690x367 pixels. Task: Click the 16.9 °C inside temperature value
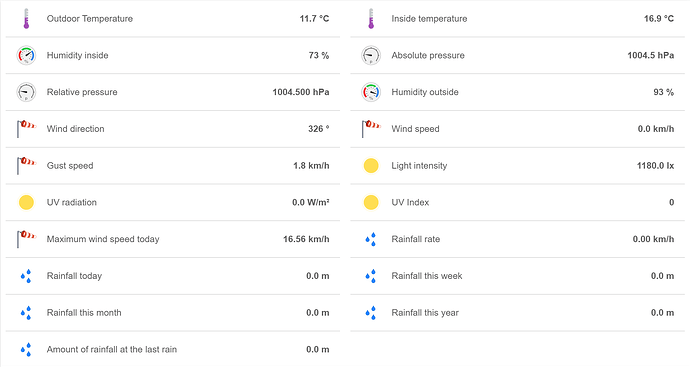click(x=659, y=18)
